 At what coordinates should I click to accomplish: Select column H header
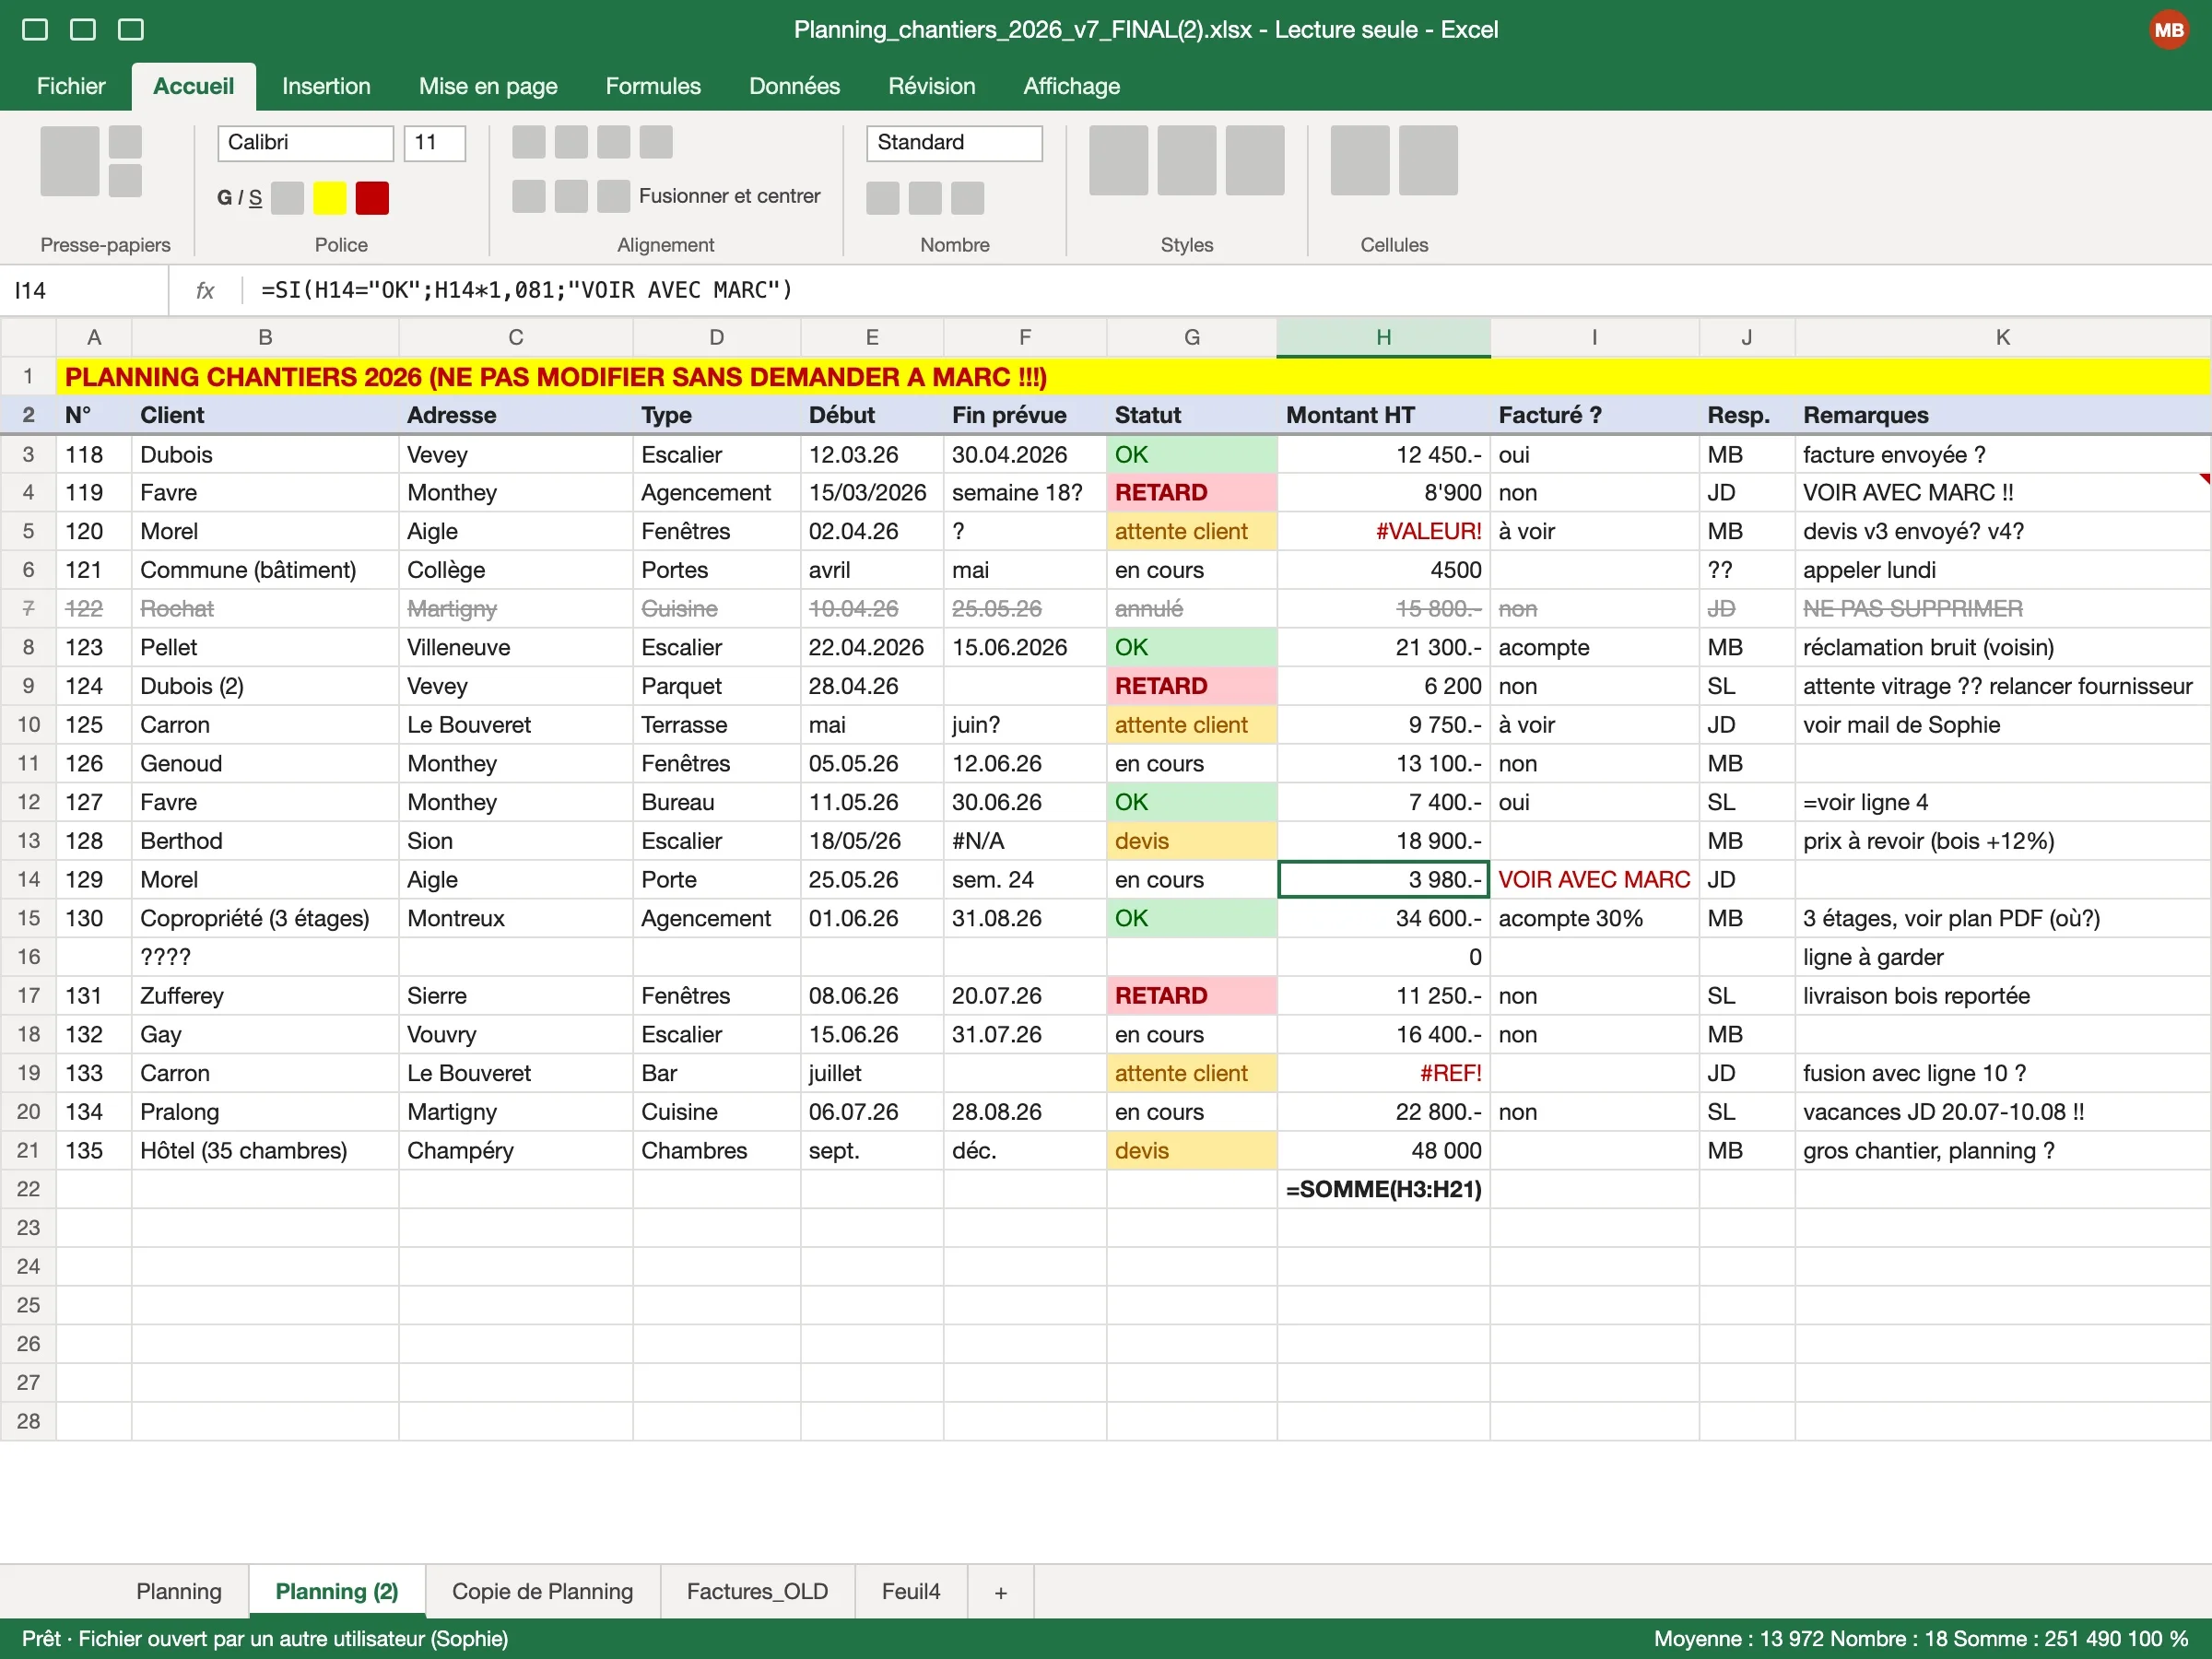pyautogui.click(x=1383, y=337)
